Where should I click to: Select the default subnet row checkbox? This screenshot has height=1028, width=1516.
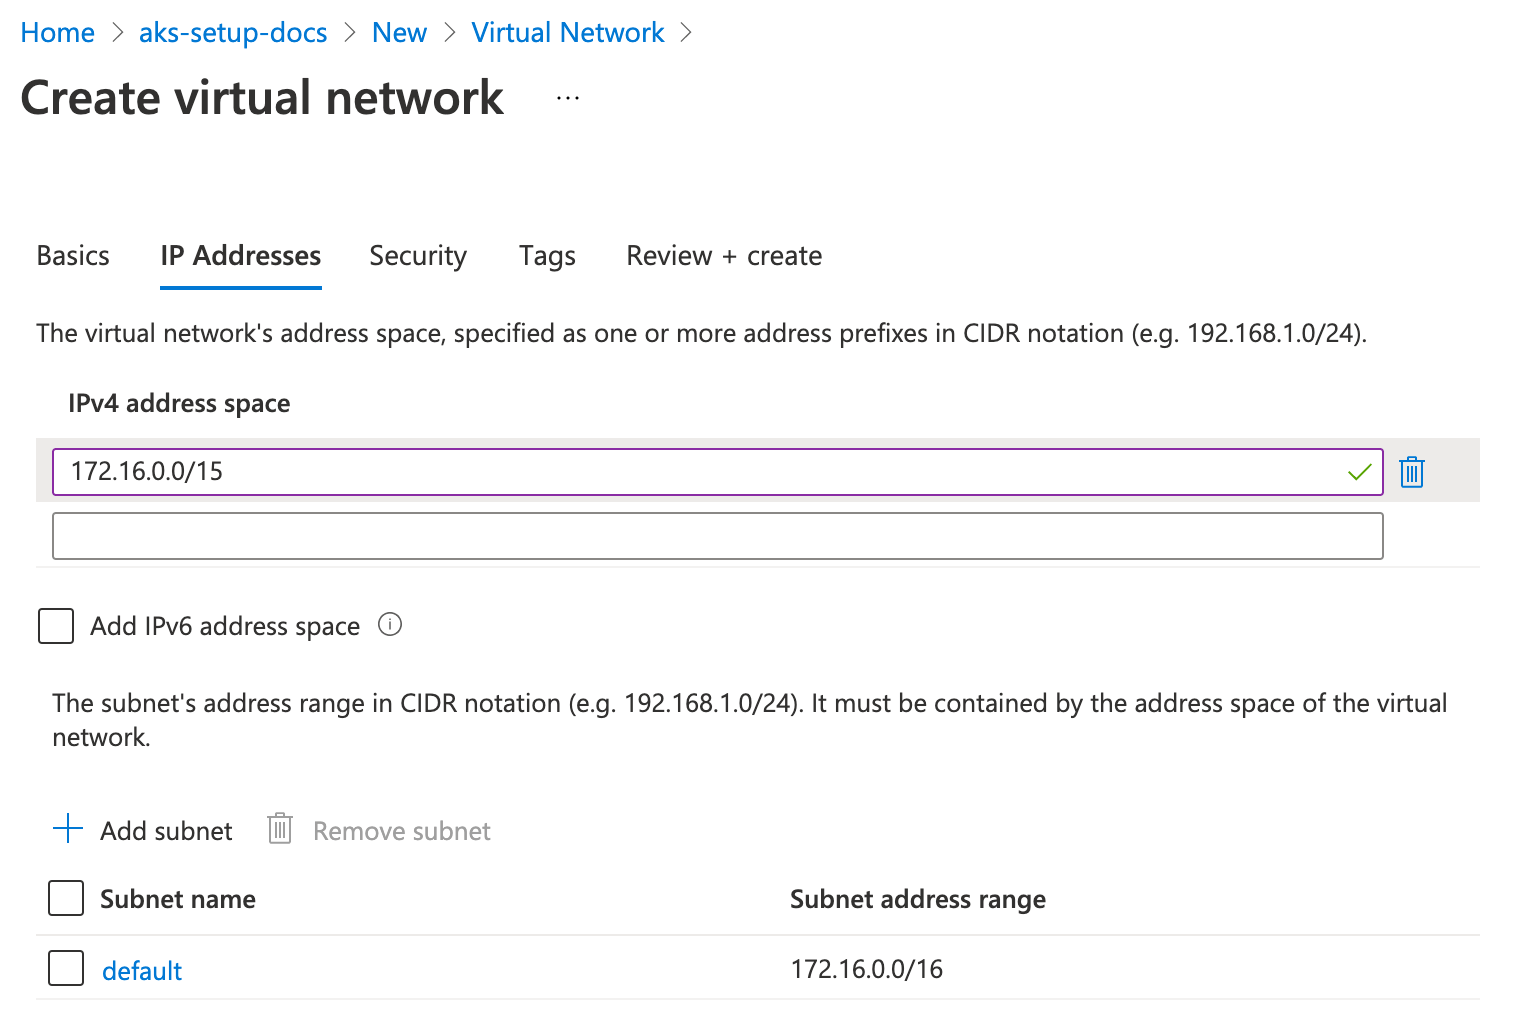point(66,968)
